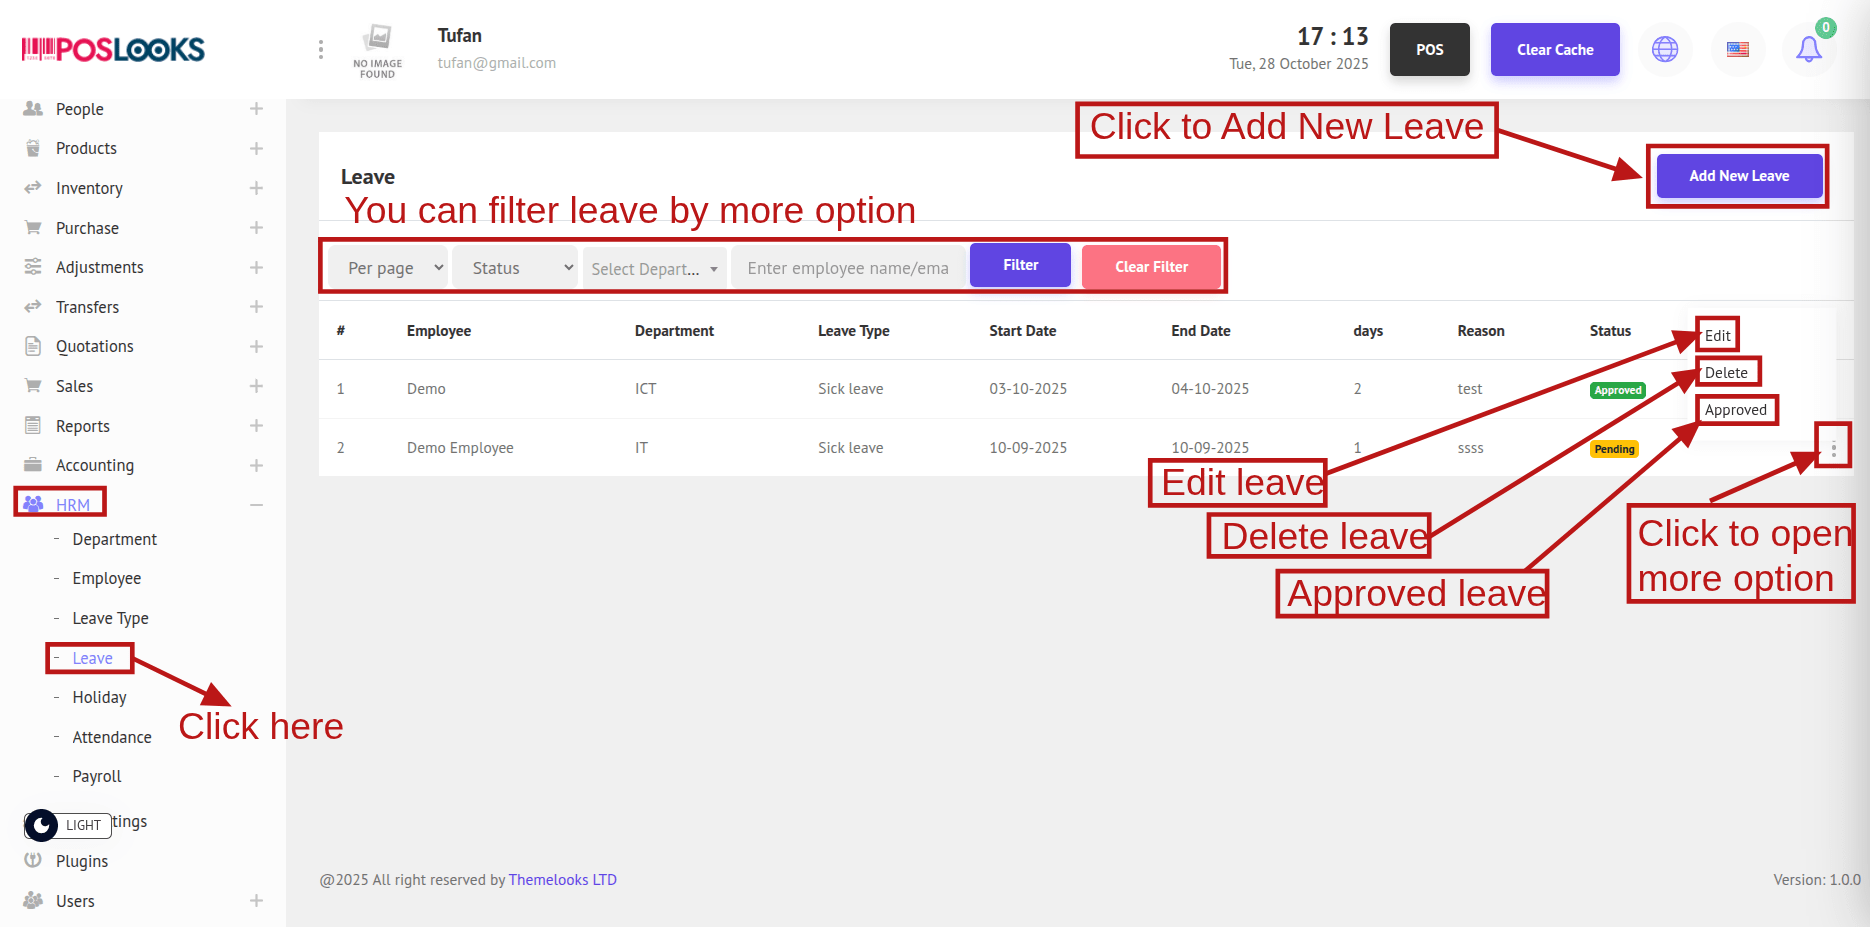1870x927 pixels.
Task: Open the globe language icon
Action: (x=1665, y=49)
